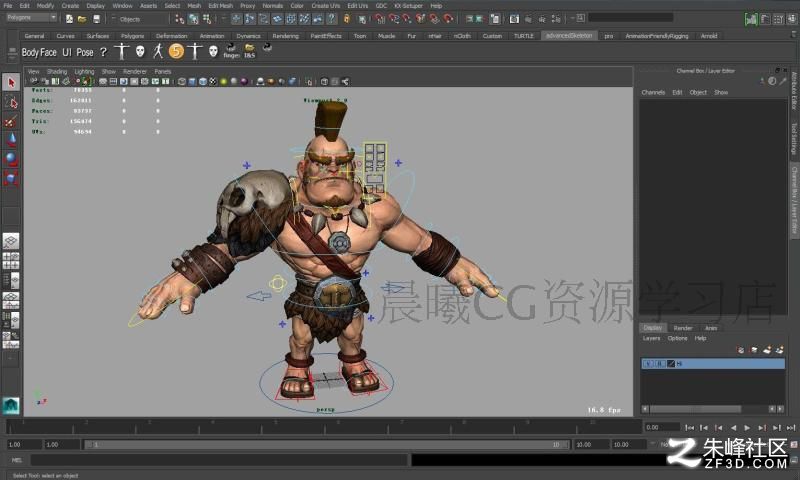Open the viewport Shading menu
This screenshot has width=800, height=480.
pyautogui.click(x=57, y=71)
